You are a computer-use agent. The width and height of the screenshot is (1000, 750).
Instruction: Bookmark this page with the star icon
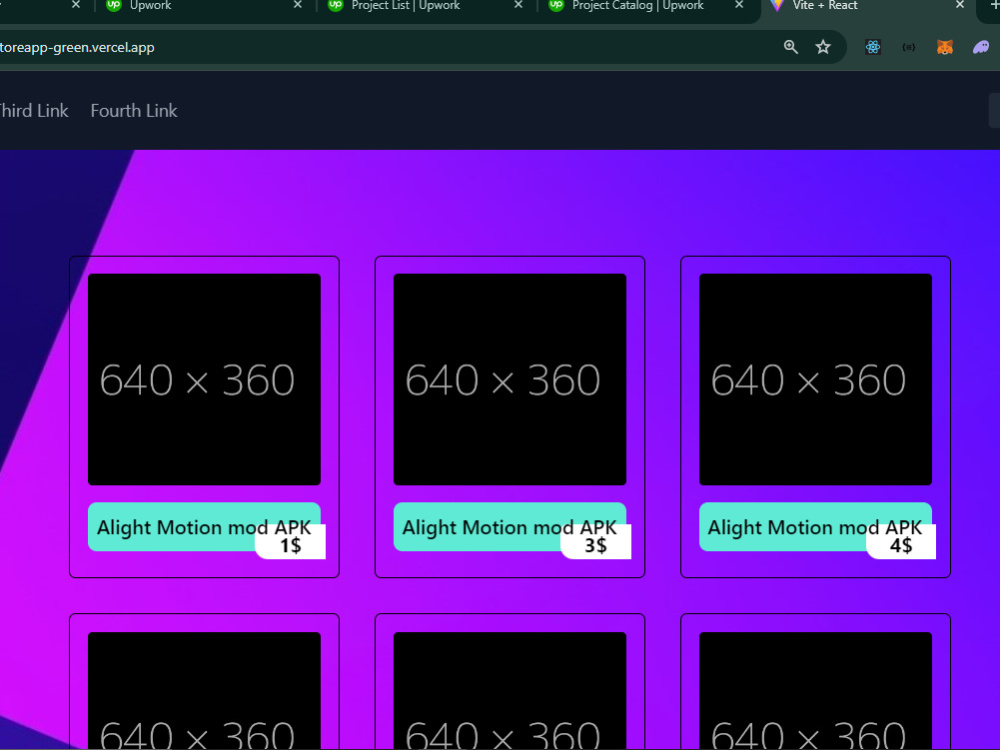click(823, 47)
